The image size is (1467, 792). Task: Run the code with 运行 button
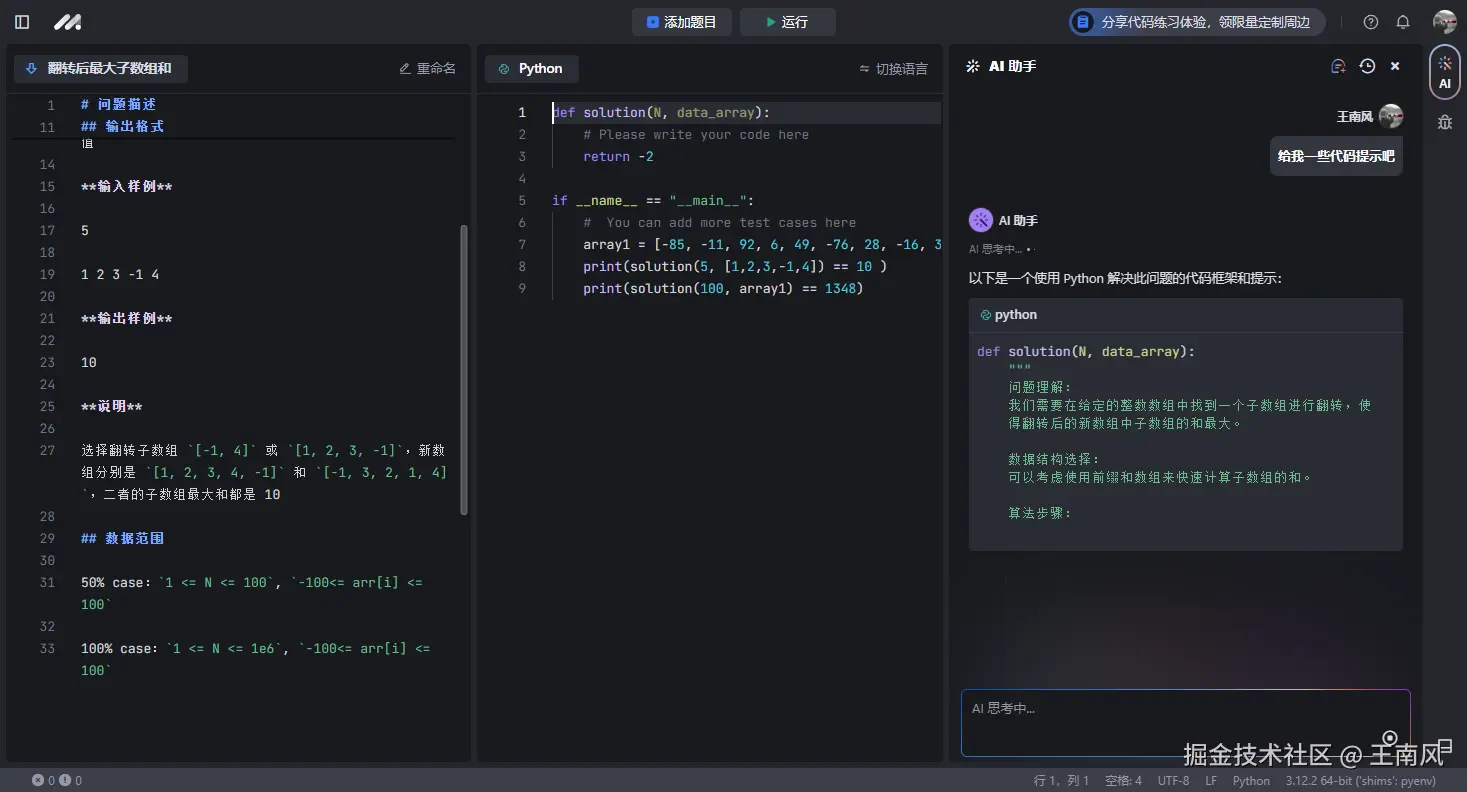pyautogui.click(x=787, y=22)
